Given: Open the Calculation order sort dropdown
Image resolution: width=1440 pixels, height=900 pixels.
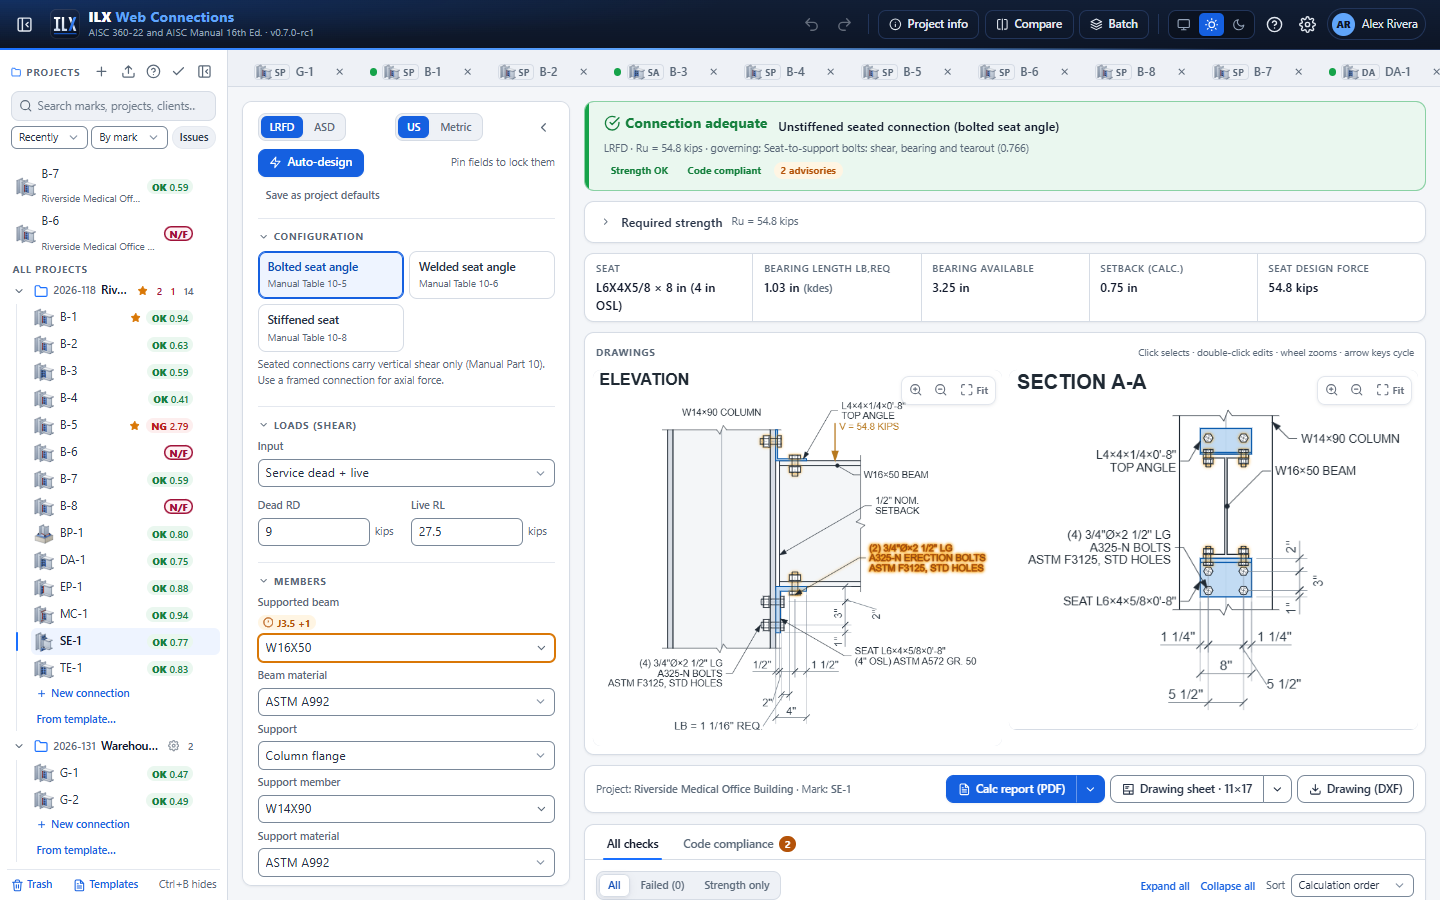Looking at the screenshot, I should 1352,885.
